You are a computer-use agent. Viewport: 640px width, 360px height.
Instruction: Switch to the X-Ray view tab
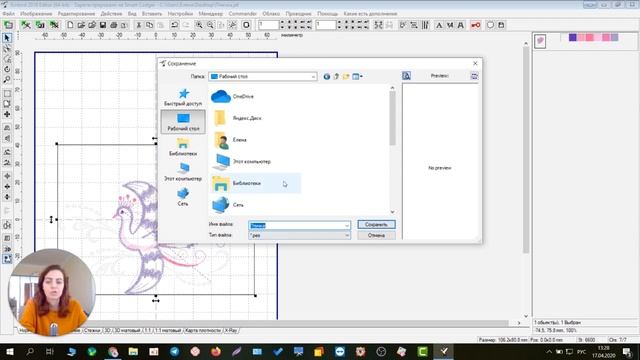pyautogui.click(x=231, y=331)
